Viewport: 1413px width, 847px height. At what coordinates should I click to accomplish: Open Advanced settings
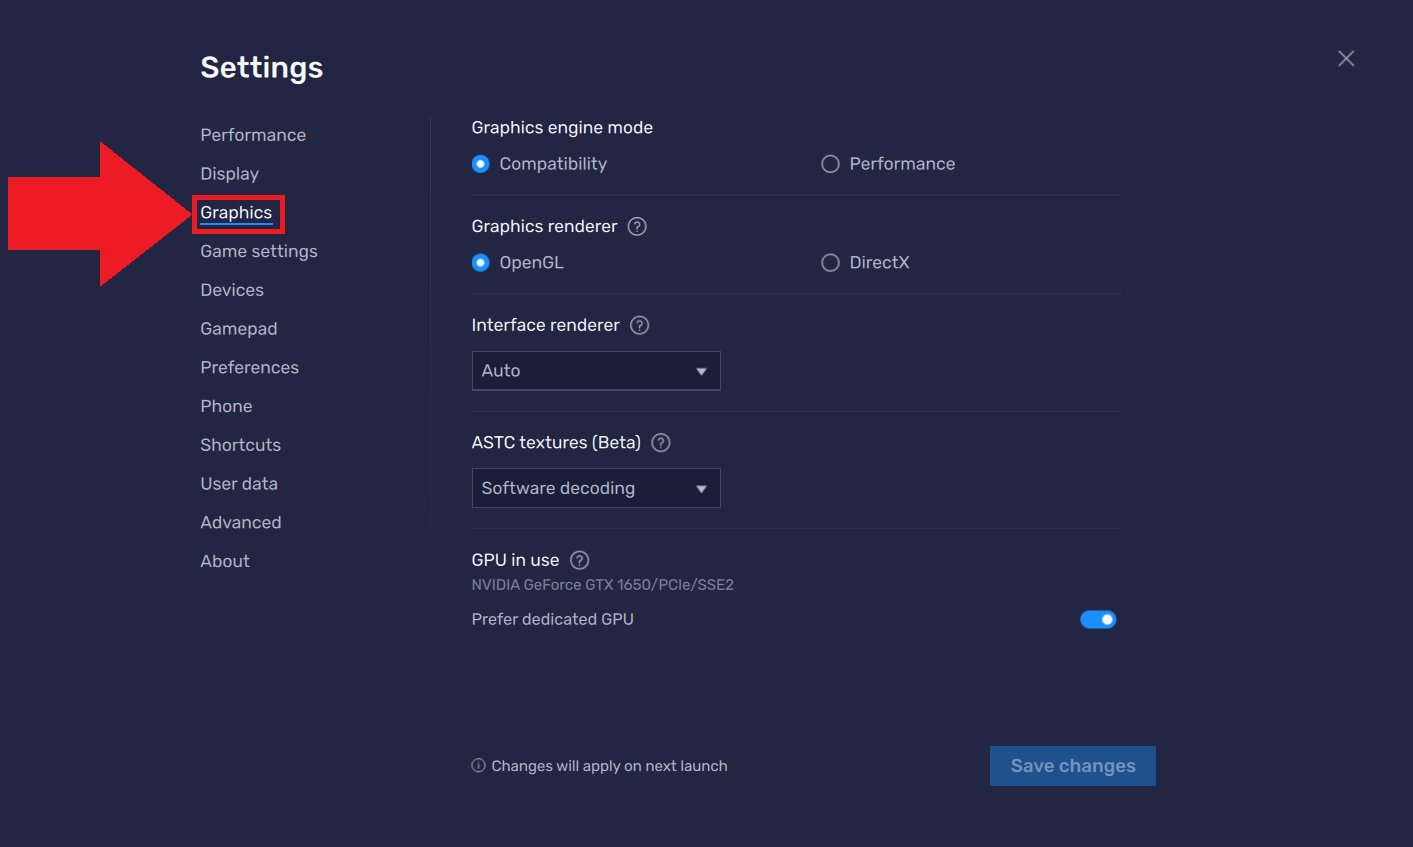[x=240, y=521]
